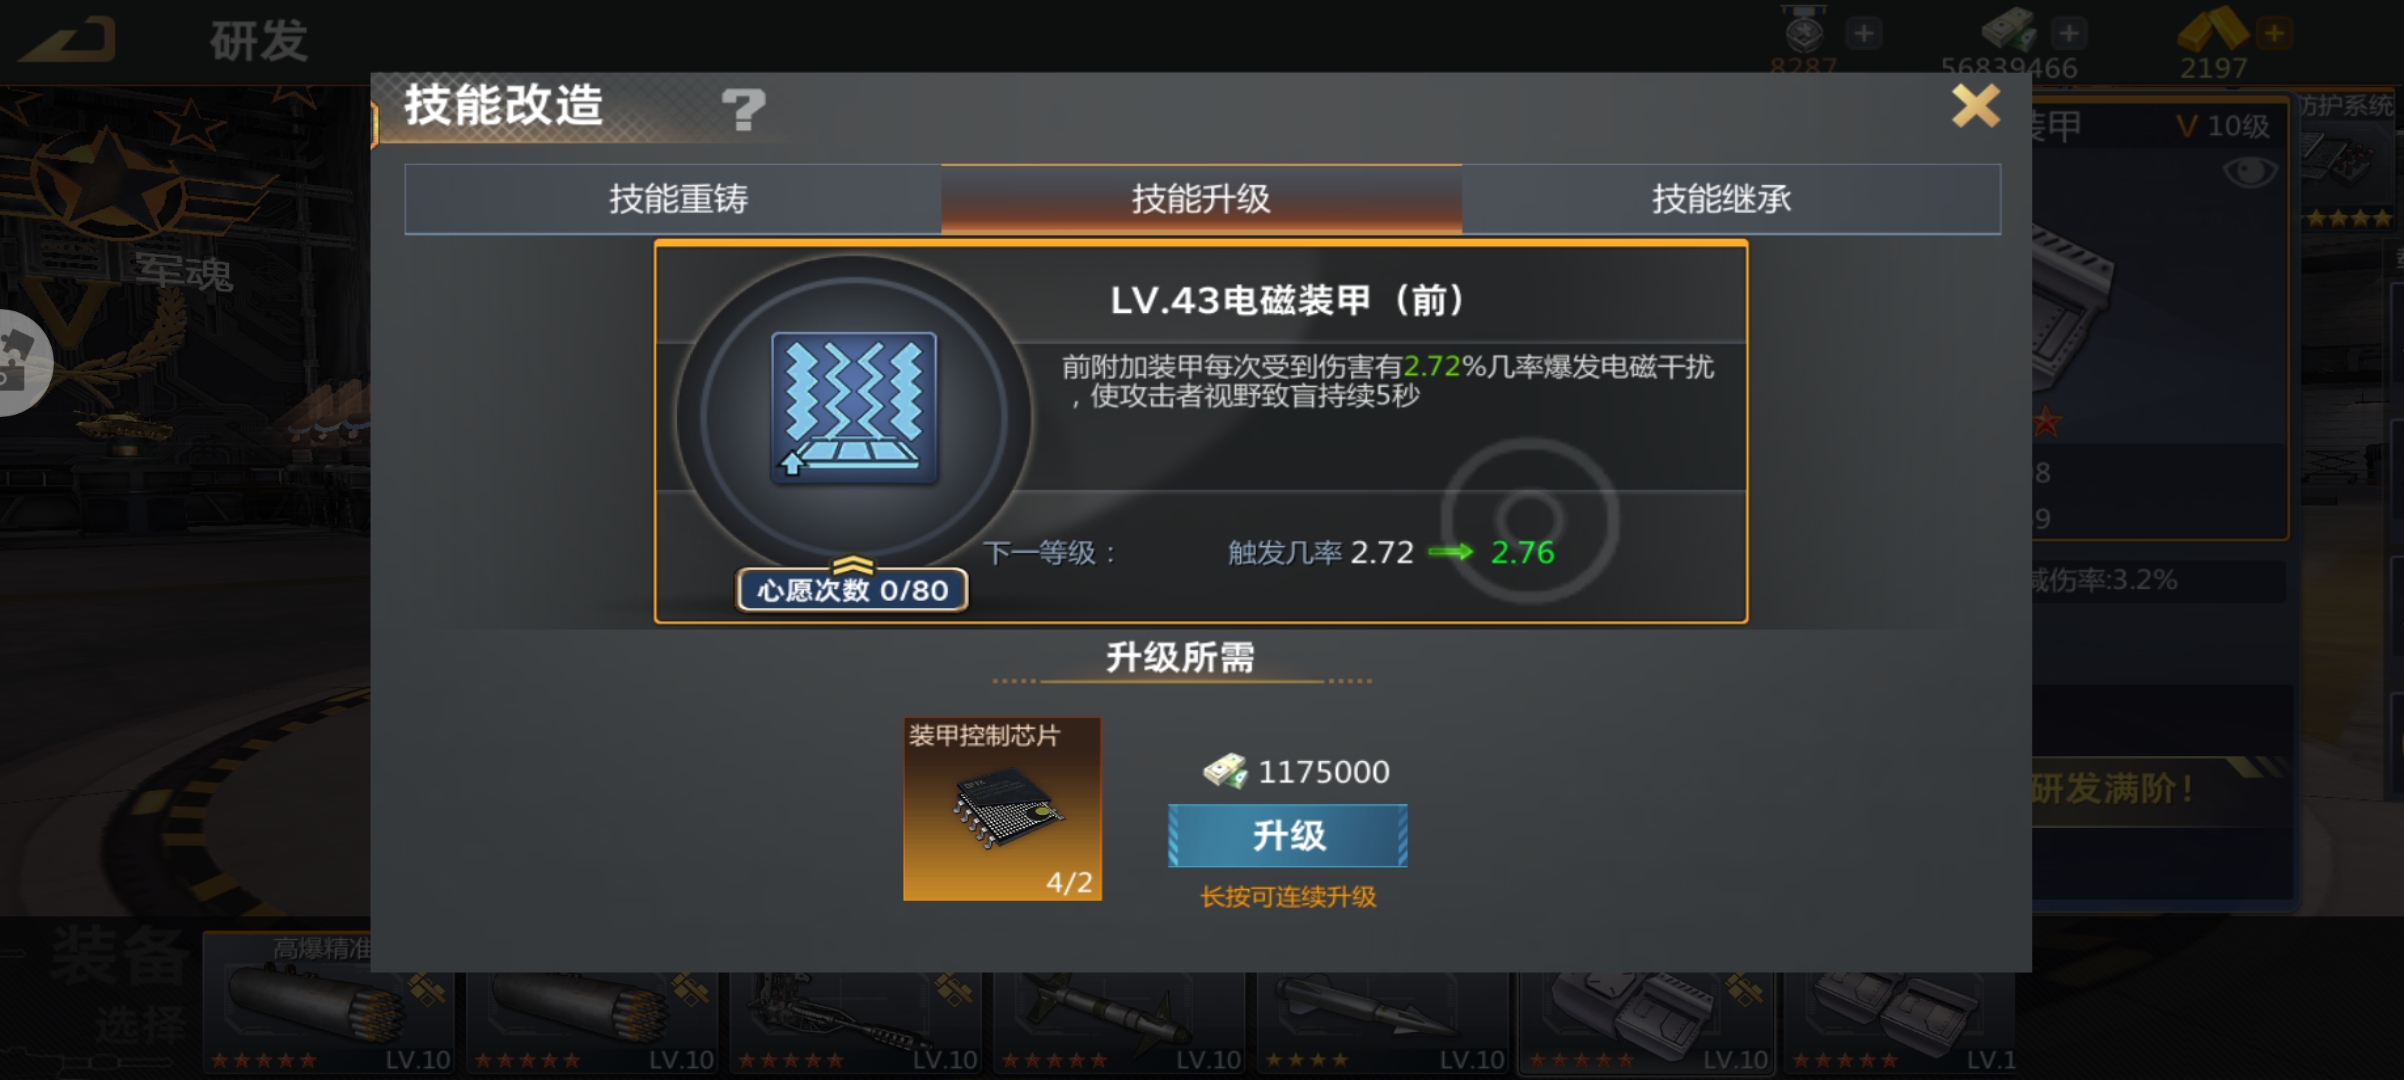
Task: Toggle the eye visibility icon on armor panel
Action: 2249,172
